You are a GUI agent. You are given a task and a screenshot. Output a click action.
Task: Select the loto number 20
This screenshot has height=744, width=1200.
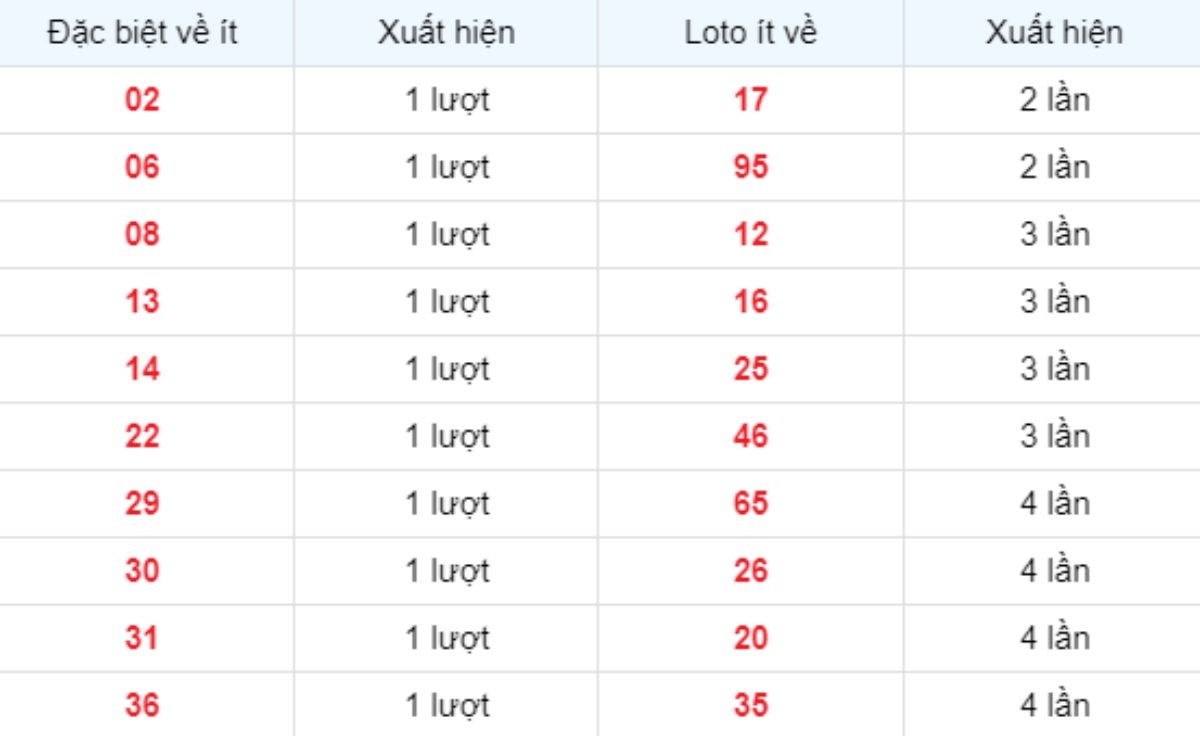[x=750, y=637]
